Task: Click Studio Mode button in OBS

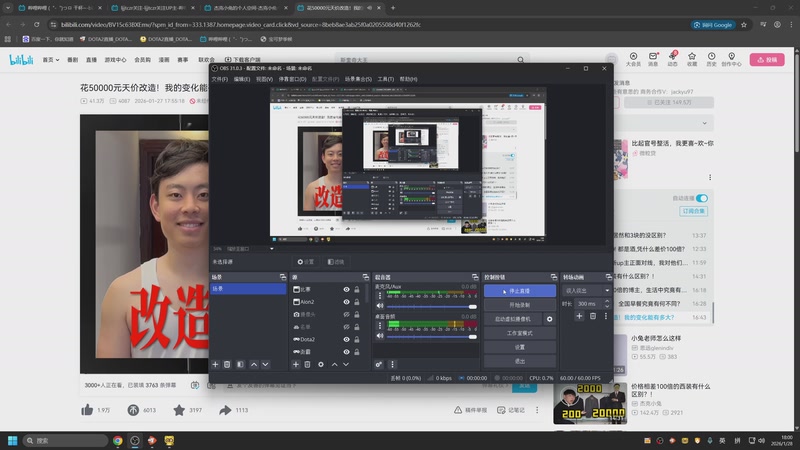Action: pyautogui.click(x=520, y=333)
